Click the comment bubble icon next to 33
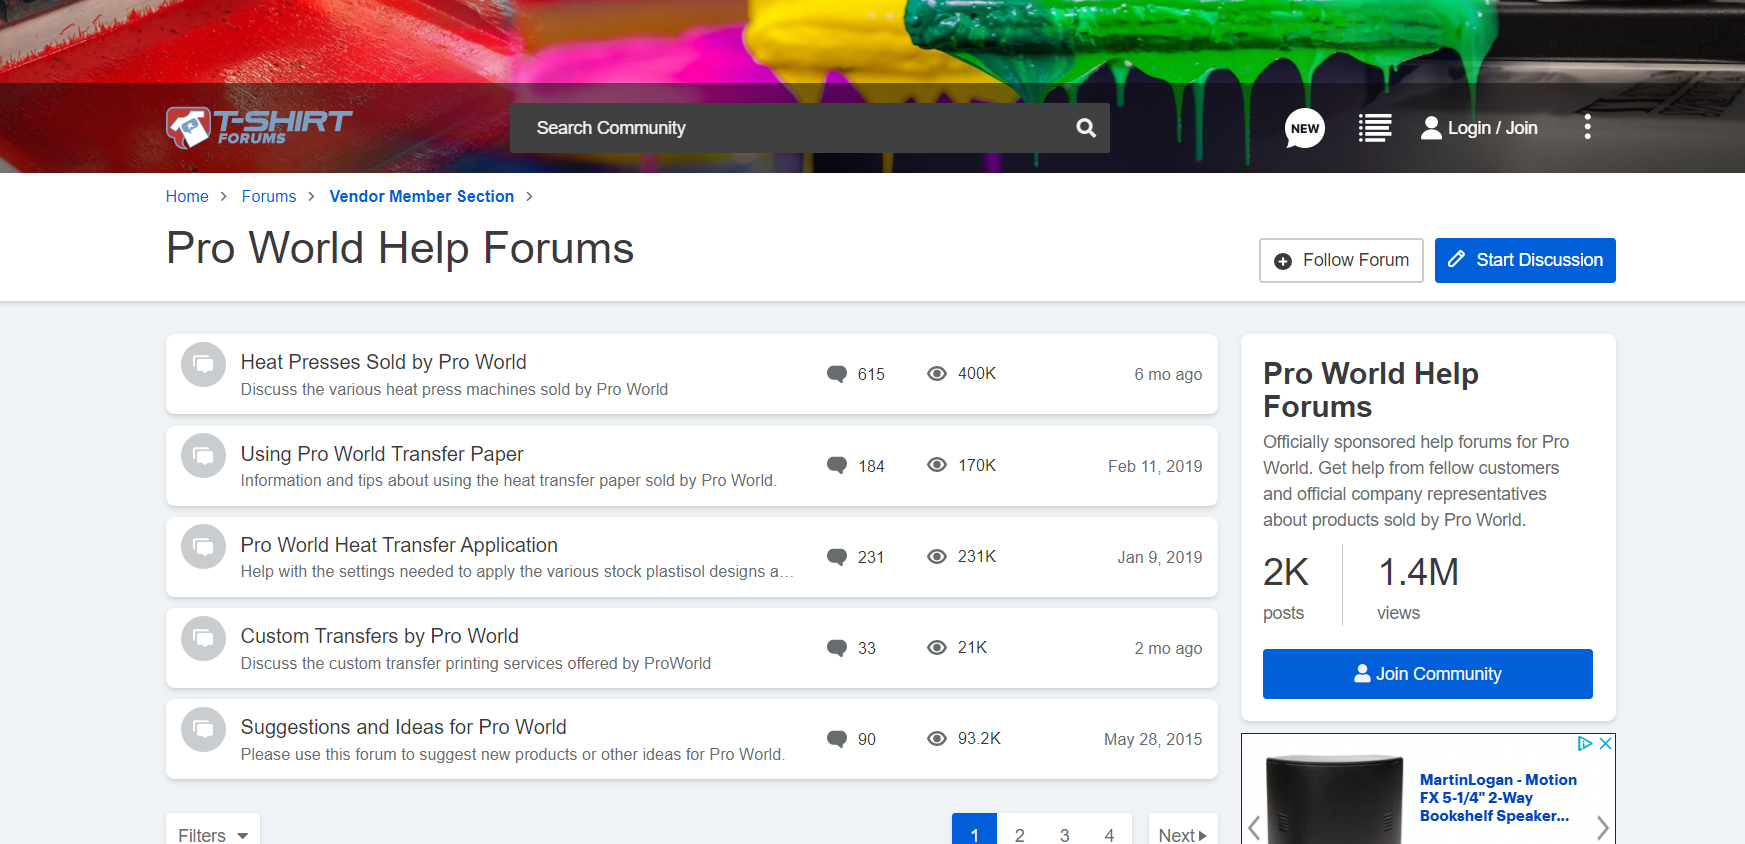Viewport: 1745px width, 844px height. [837, 648]
